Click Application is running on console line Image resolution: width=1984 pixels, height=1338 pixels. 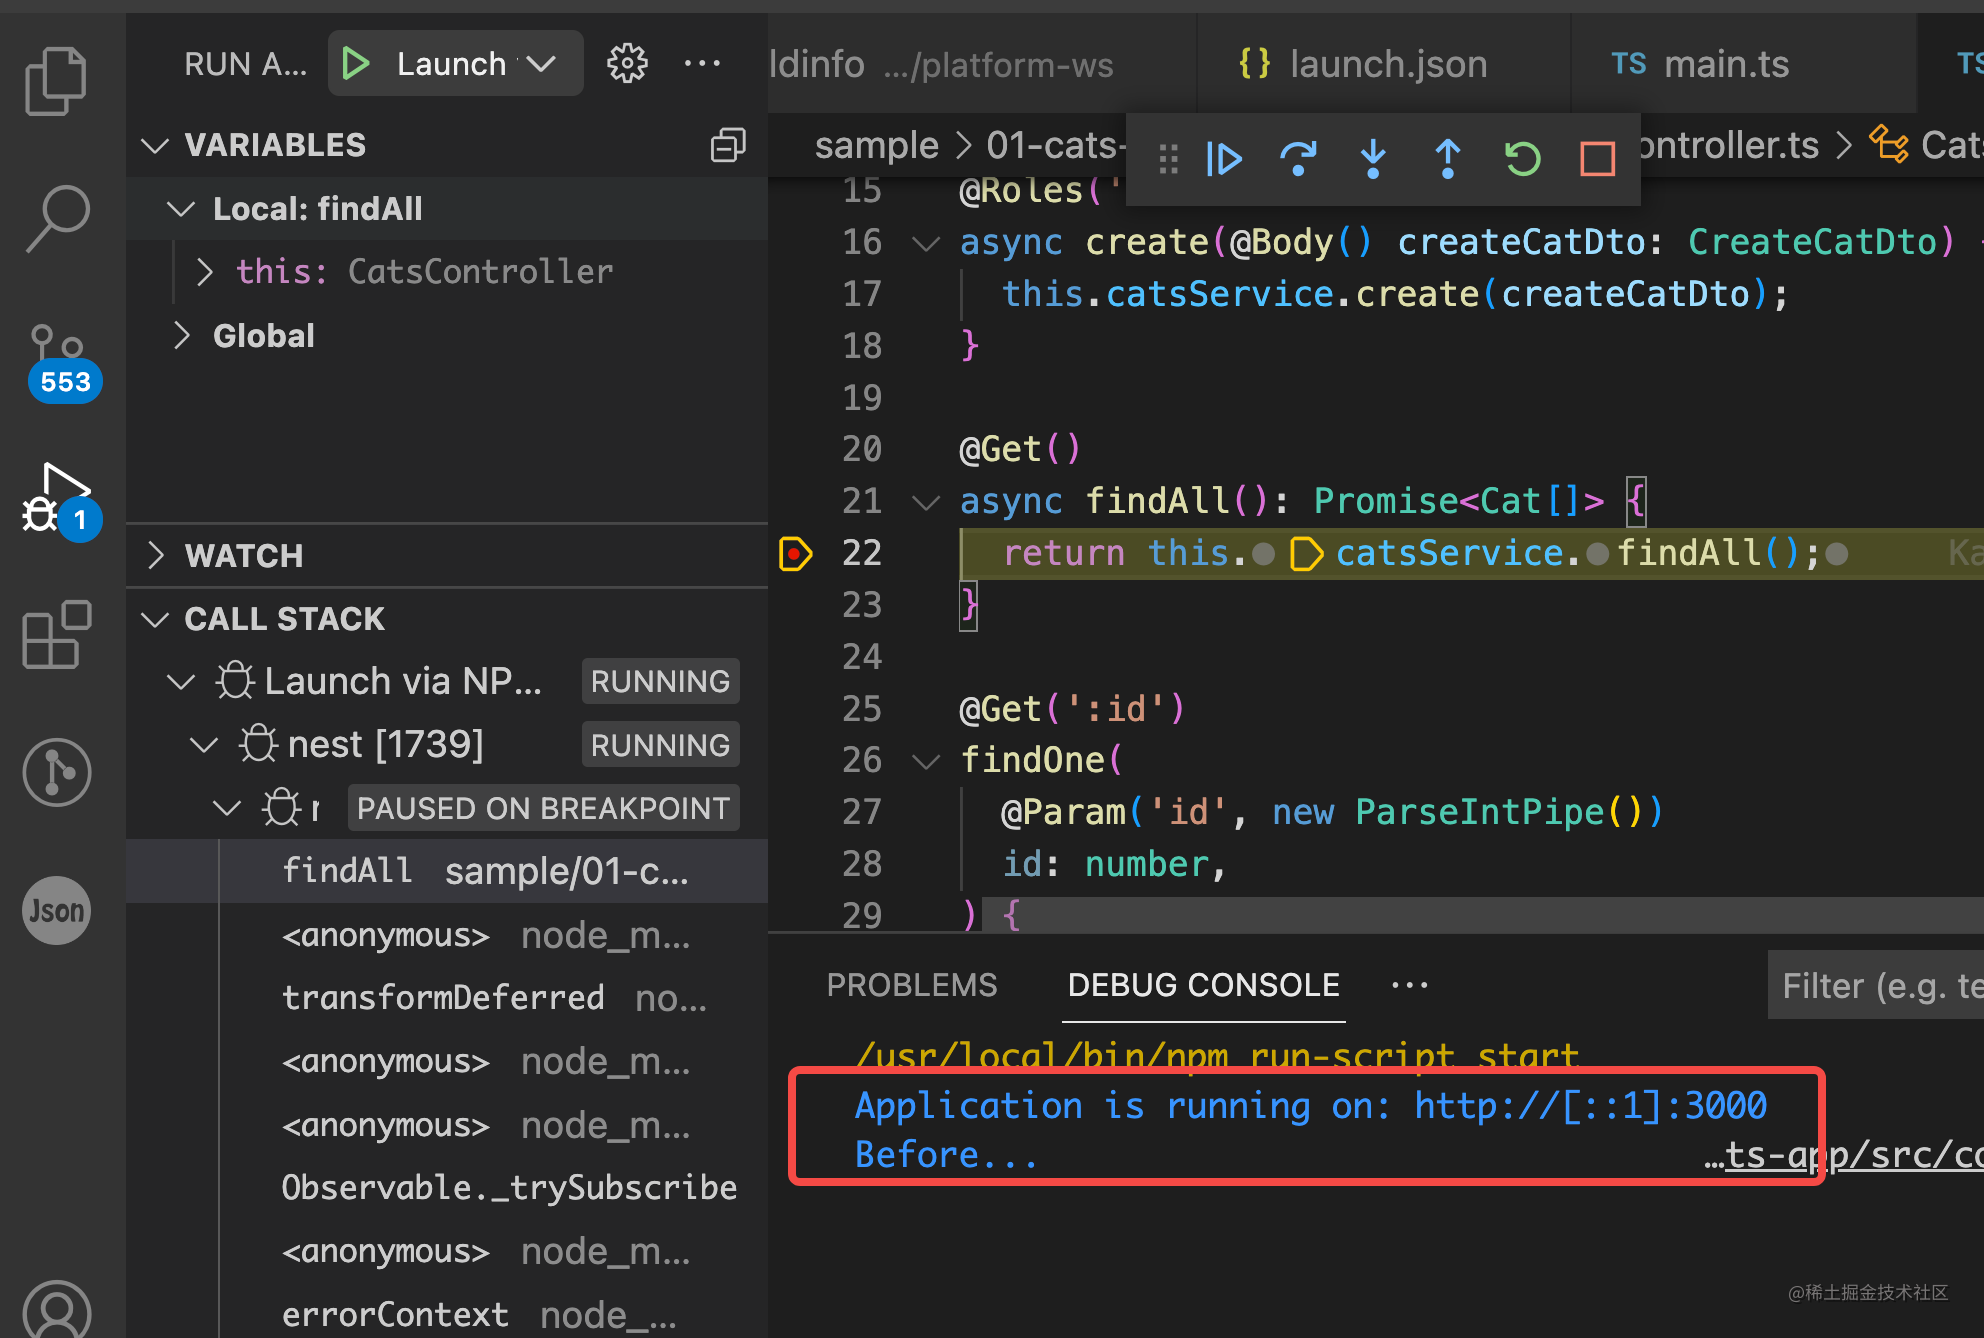pos(1310,1107)
